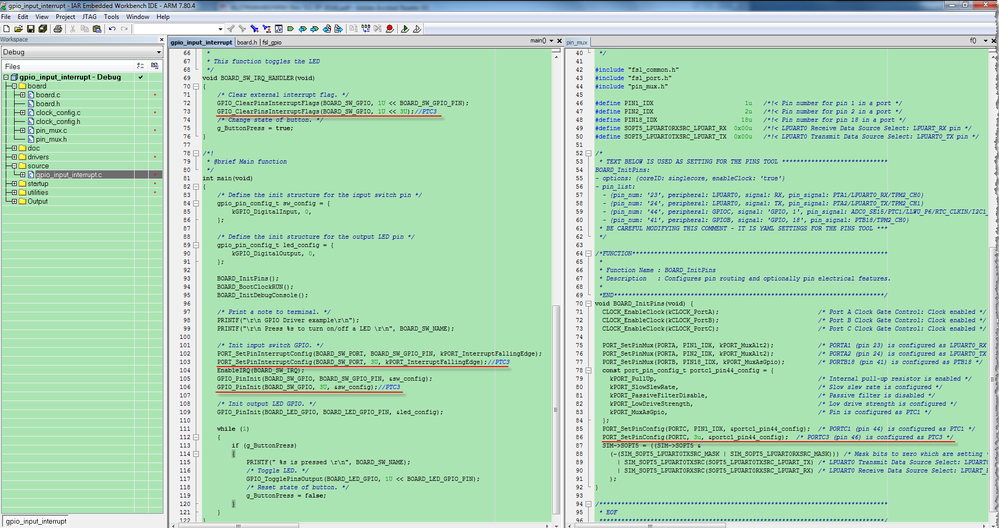The image size is (999, 528).
Task: Open the Project menu
Action: coord(65,17)
